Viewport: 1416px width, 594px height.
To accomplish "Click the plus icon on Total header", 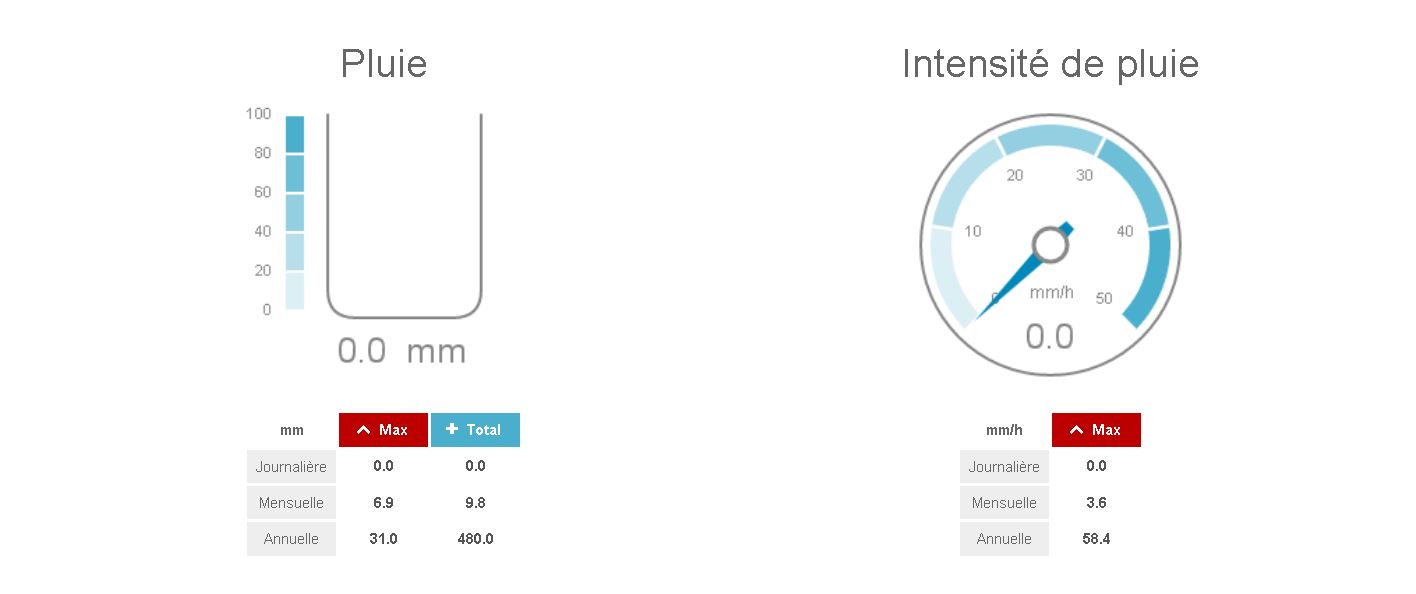I will (x=452, y=429).
